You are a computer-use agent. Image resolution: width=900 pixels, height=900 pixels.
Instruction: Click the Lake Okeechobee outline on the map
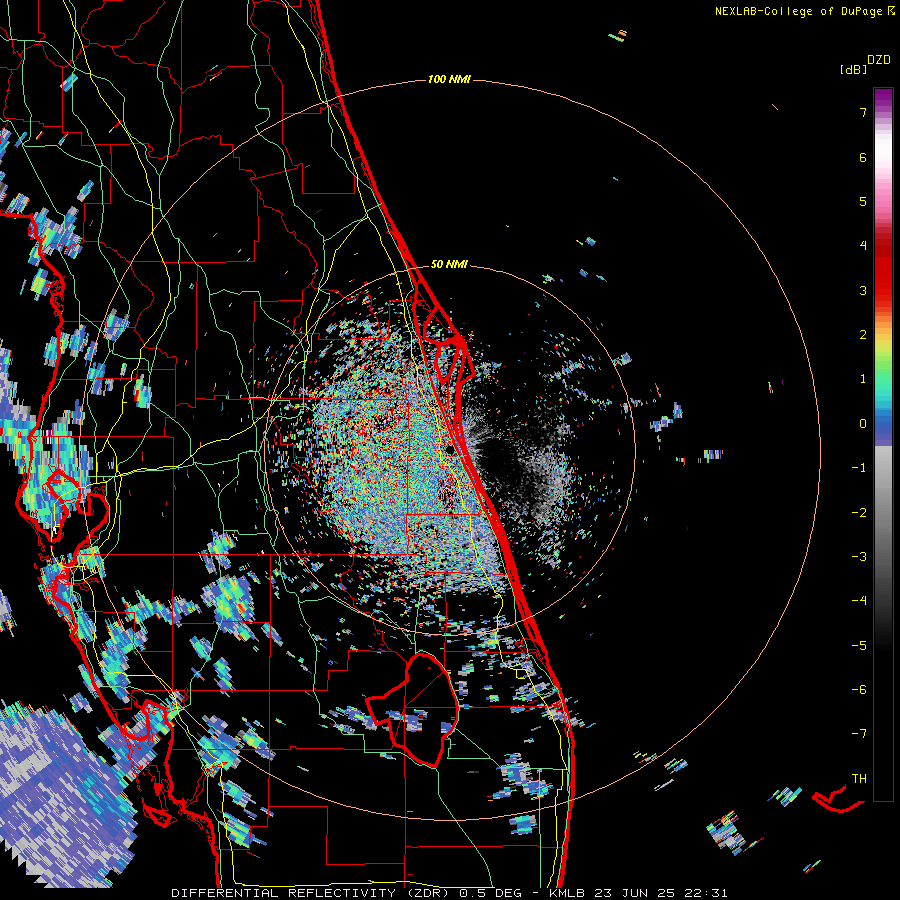pyautogui.click(x=413, y=709)
